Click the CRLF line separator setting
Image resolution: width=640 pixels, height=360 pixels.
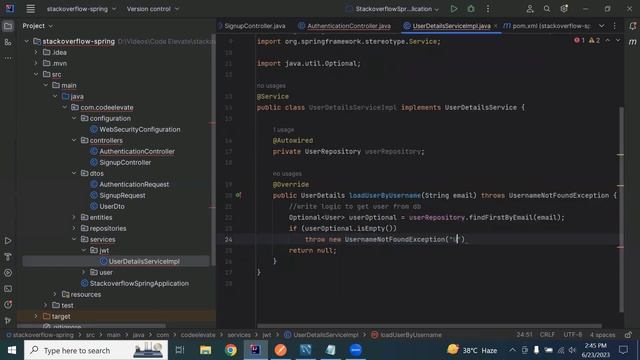point(547,335)
